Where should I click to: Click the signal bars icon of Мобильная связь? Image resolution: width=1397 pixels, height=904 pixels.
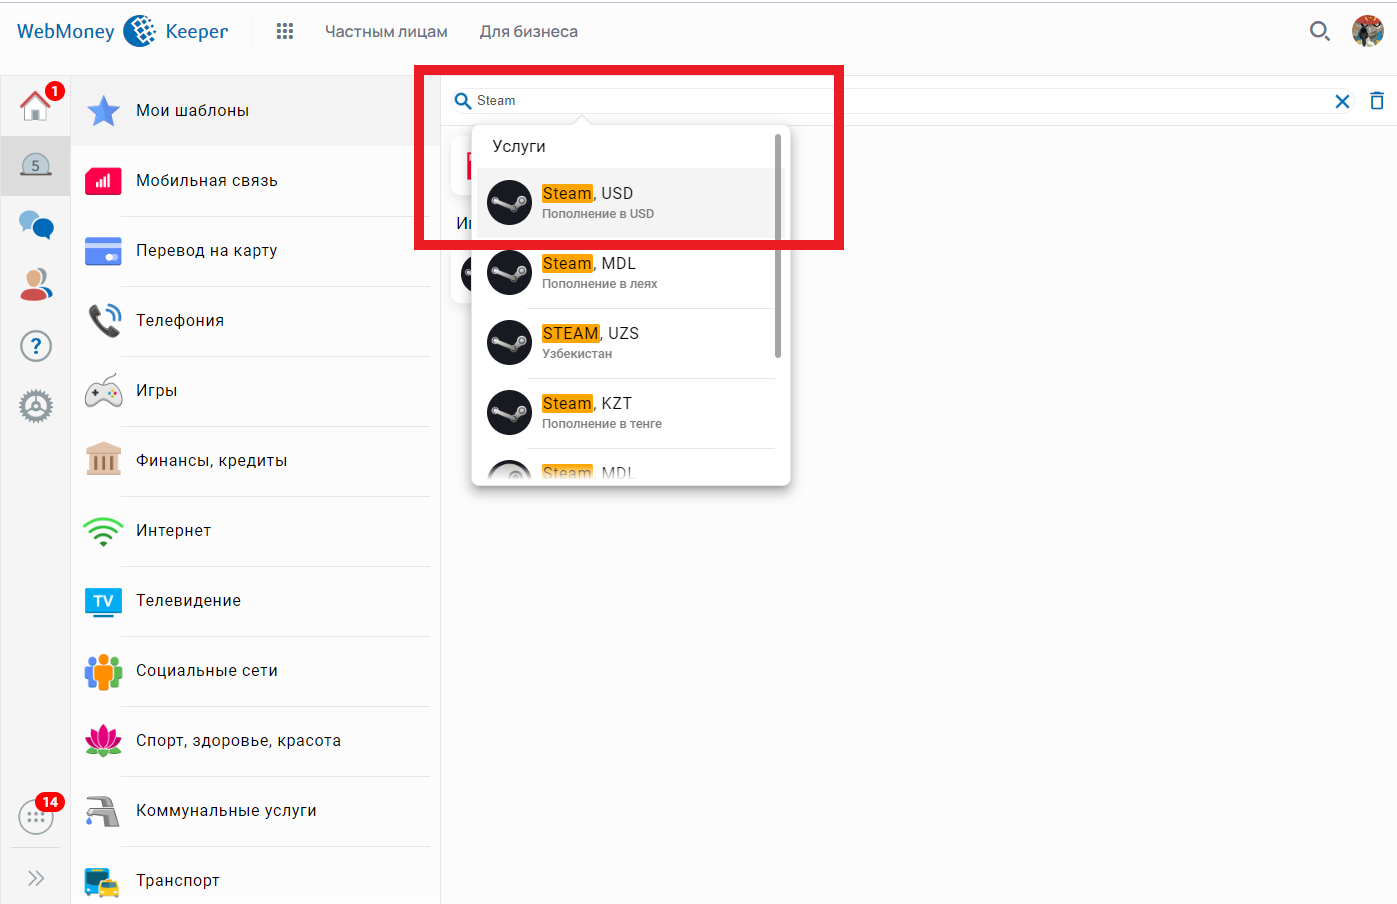tap(103, 181)
